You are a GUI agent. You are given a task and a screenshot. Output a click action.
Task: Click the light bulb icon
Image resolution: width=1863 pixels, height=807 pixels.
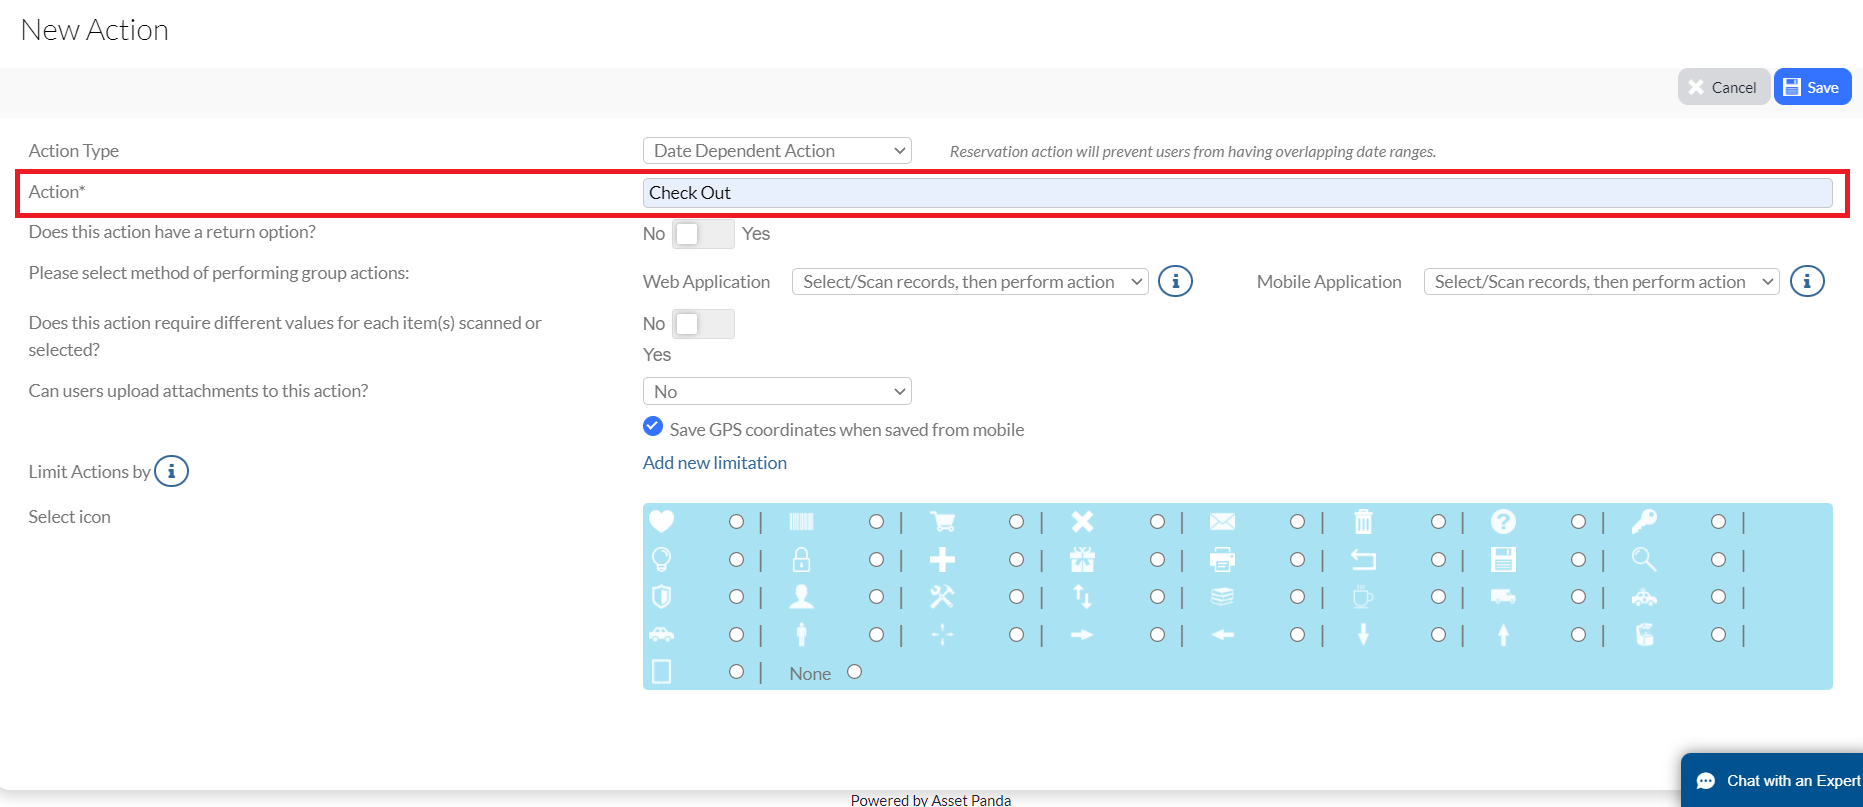(661, 559)
